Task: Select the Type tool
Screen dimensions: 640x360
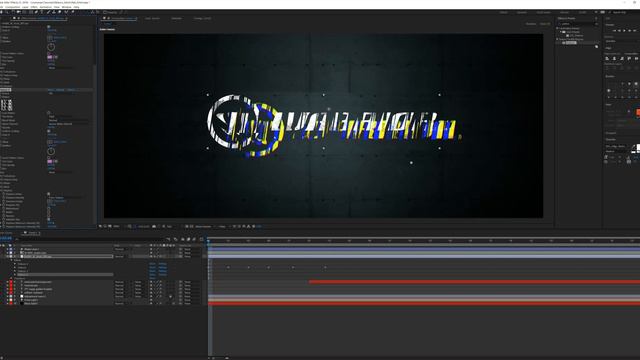Action: pos(42,12)
